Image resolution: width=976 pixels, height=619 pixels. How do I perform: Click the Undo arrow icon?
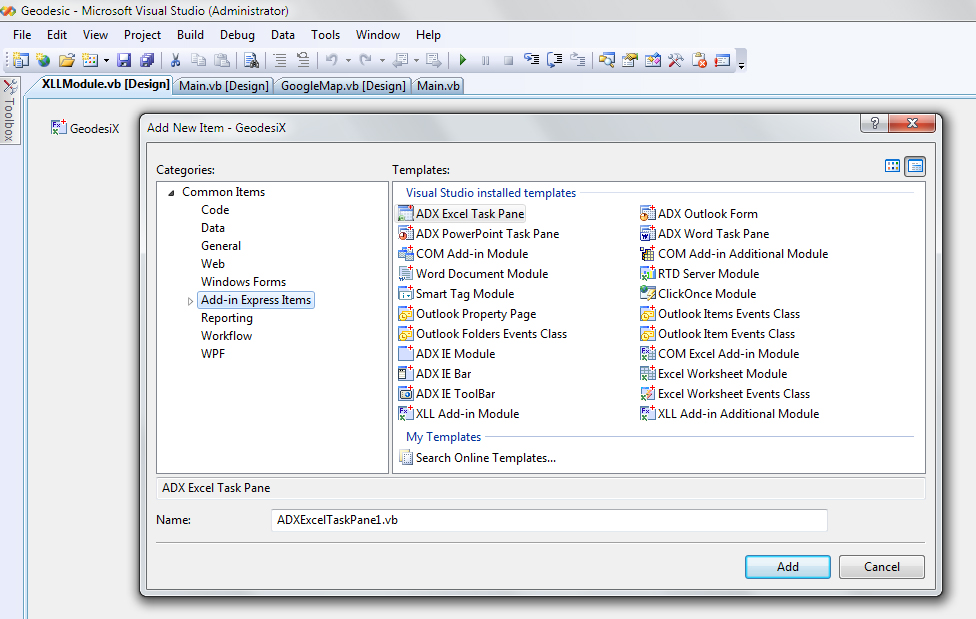pyautogui.click(x=332, y=60)
